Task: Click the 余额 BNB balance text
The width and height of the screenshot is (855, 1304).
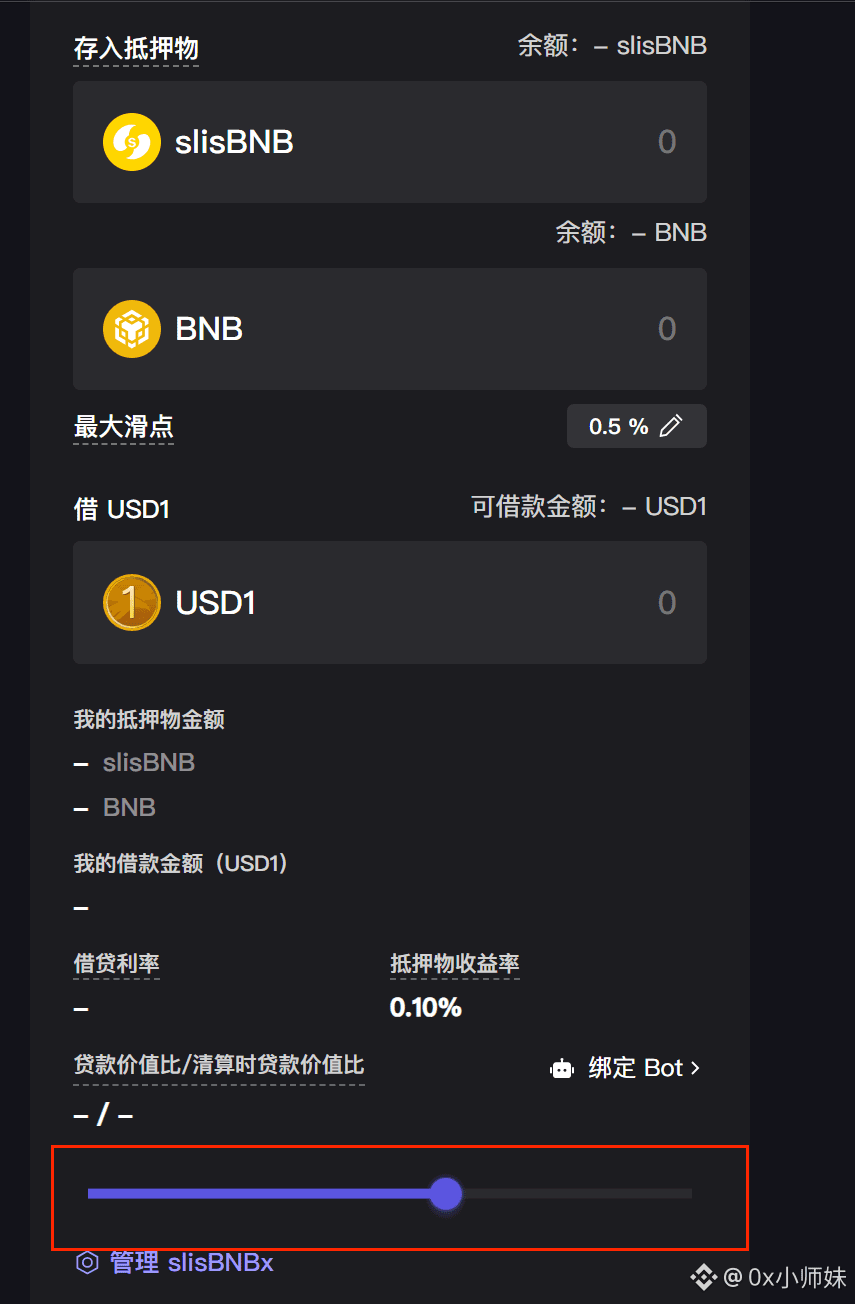Action: point(631,233)
